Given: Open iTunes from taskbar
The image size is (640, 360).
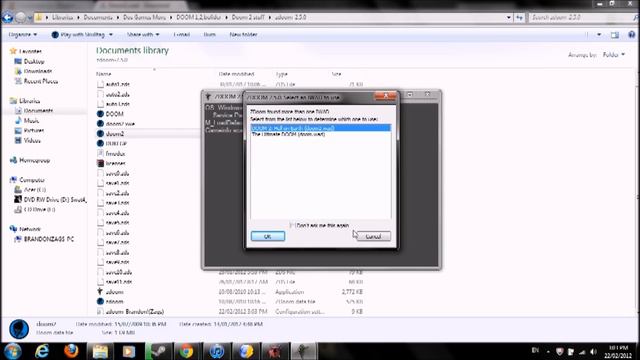Looking at the screenshot, I should pyautogui.click(x=216, y=351).
